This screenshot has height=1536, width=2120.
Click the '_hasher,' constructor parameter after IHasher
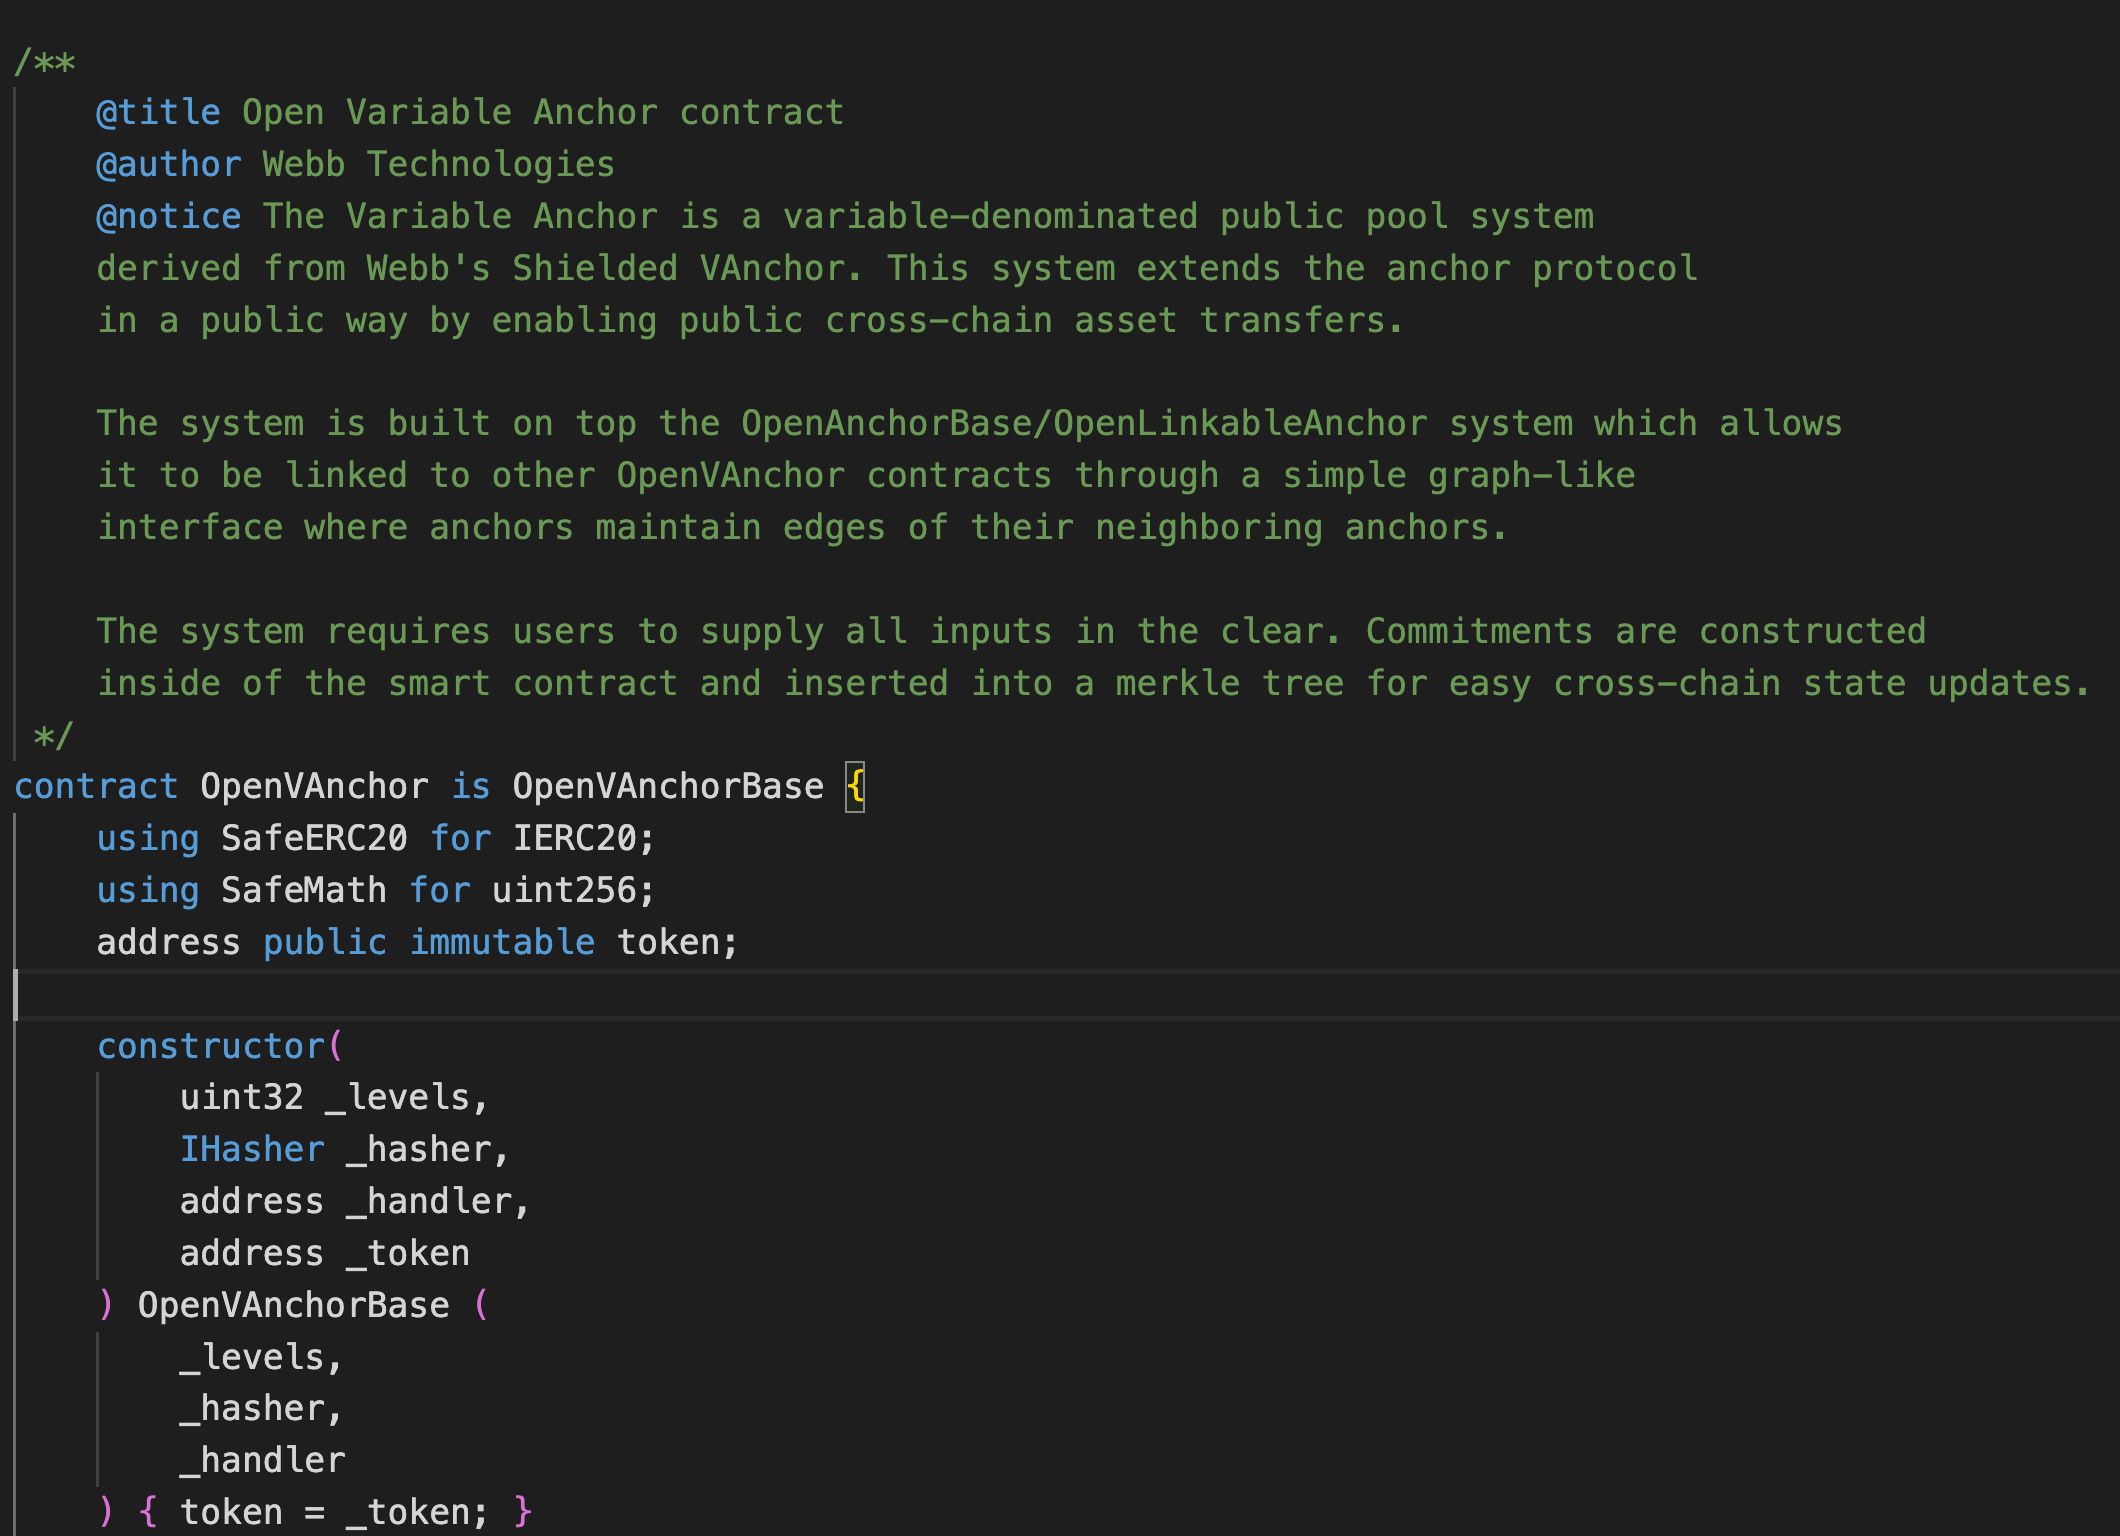tap(428, 1150)
